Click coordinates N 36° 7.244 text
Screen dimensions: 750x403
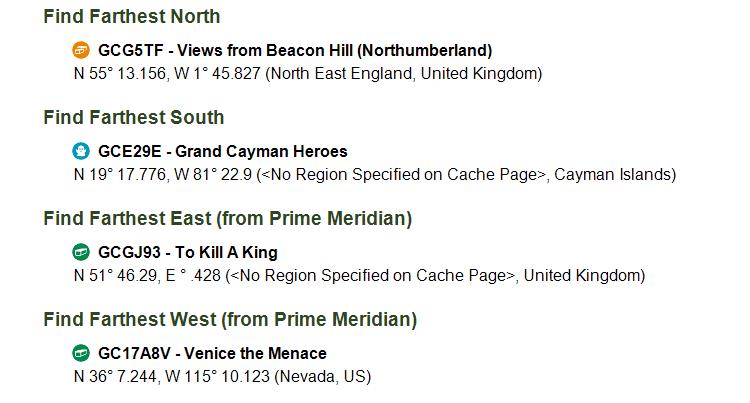point(115,377)
